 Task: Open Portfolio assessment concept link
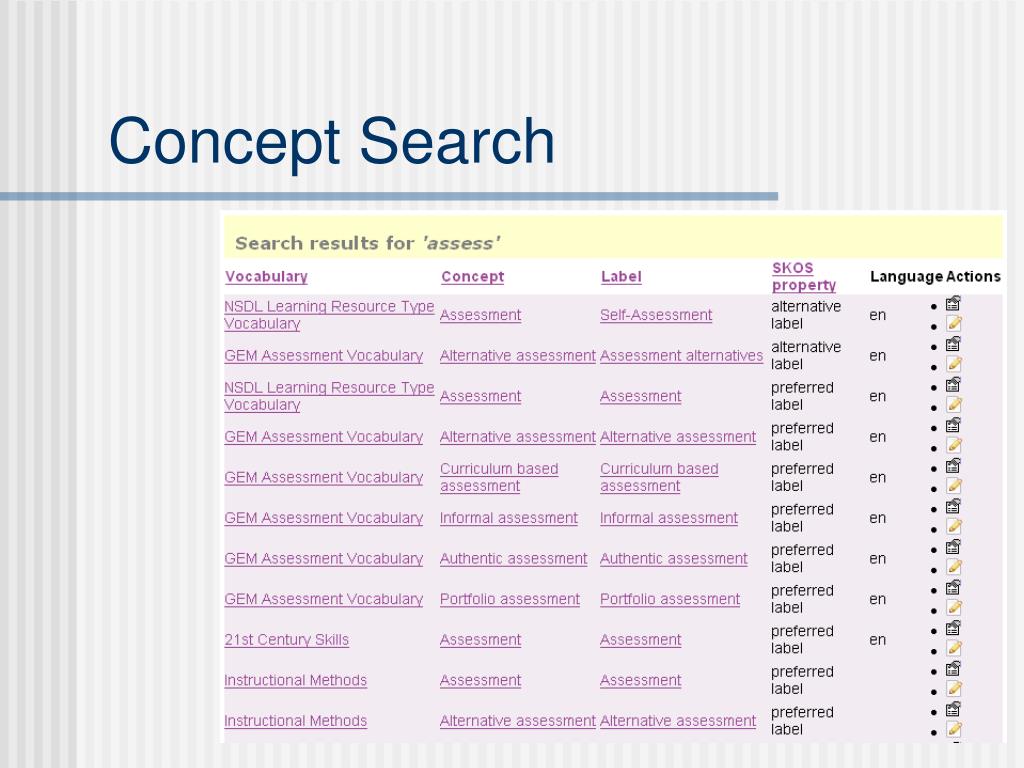point(509,599)
